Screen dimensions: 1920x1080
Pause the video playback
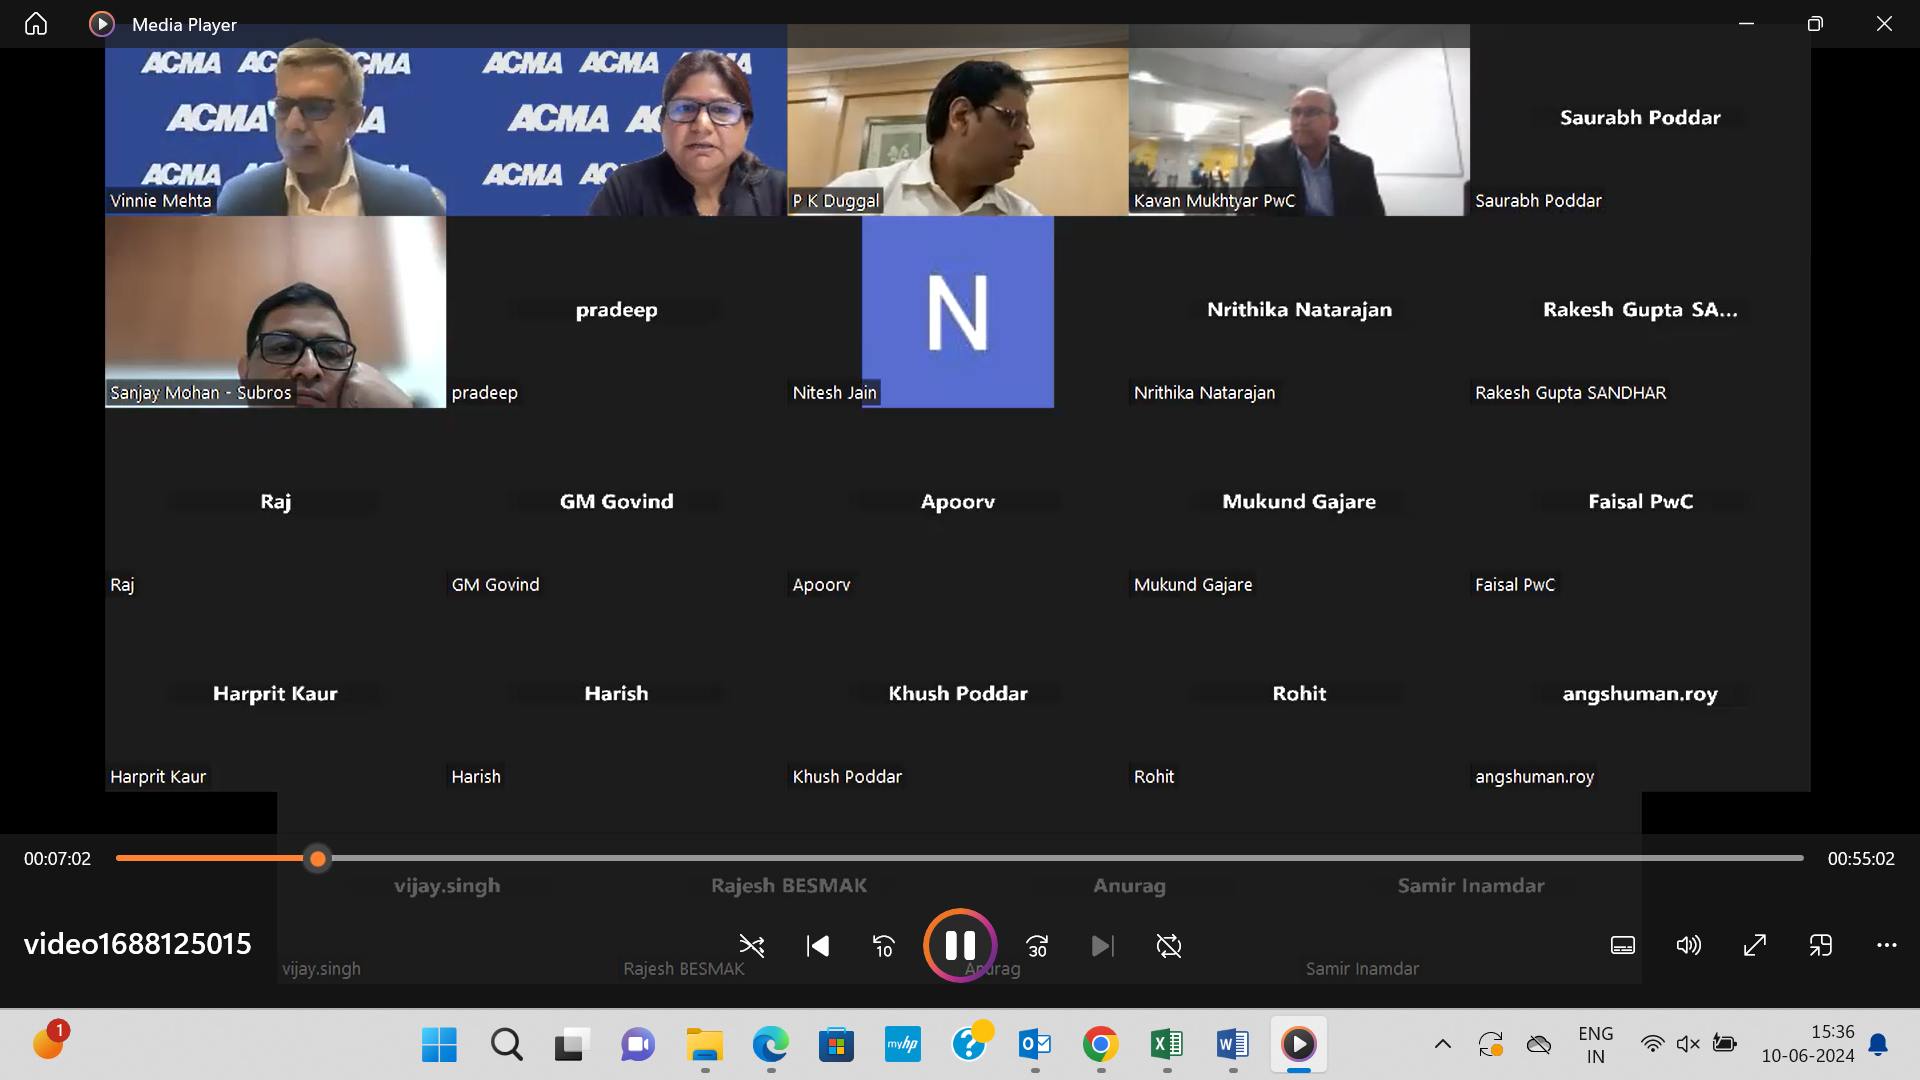958,945
